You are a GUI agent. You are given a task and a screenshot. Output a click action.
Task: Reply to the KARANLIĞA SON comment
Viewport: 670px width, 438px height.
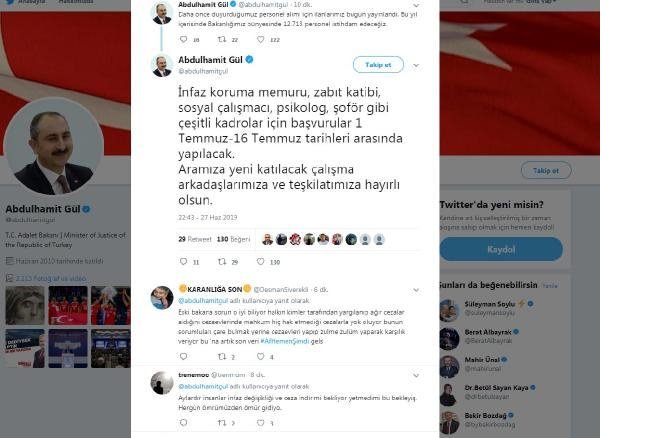(183, 356)
